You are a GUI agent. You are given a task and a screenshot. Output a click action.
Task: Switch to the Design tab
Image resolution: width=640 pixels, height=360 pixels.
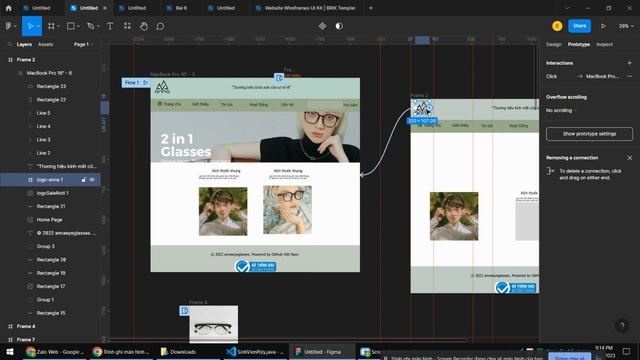(x=553, y=44)
